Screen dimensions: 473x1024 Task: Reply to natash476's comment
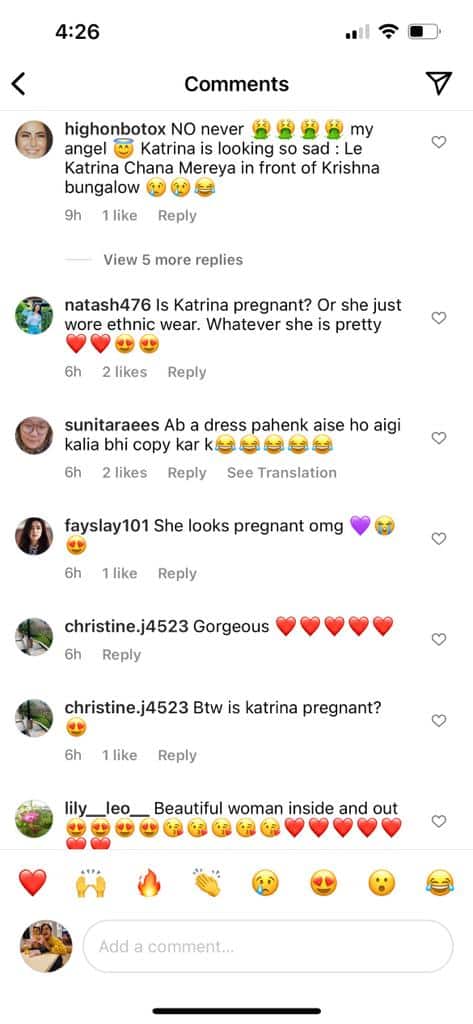tap(187, 372)
